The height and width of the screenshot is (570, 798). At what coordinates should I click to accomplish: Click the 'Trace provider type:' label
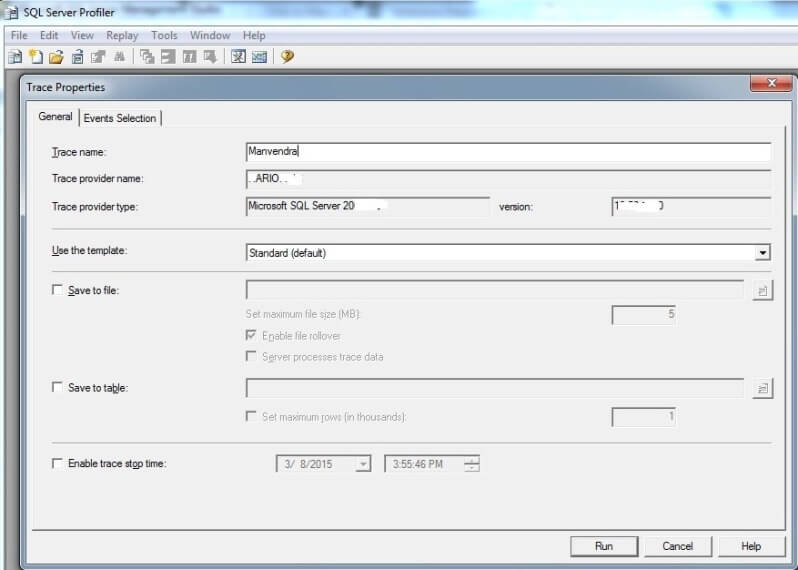point(95,207)
